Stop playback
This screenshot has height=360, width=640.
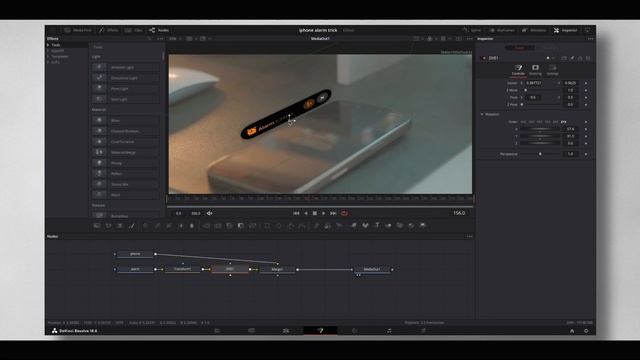315,213
